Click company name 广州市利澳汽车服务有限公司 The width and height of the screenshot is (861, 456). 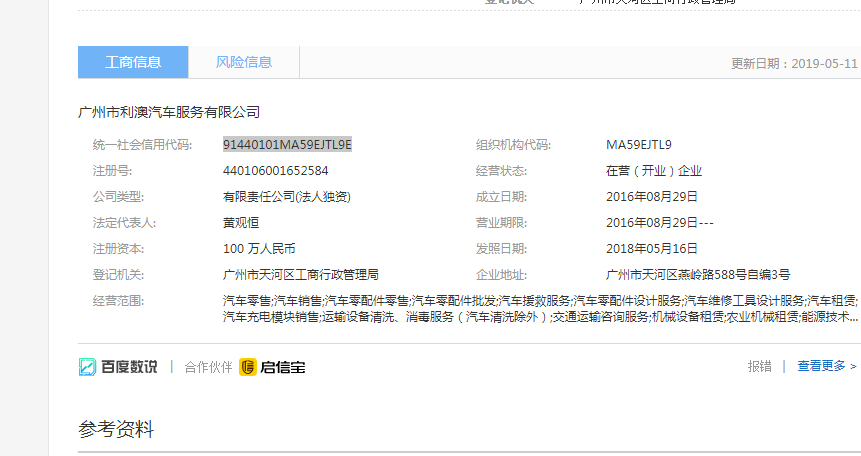coord(169,112)
